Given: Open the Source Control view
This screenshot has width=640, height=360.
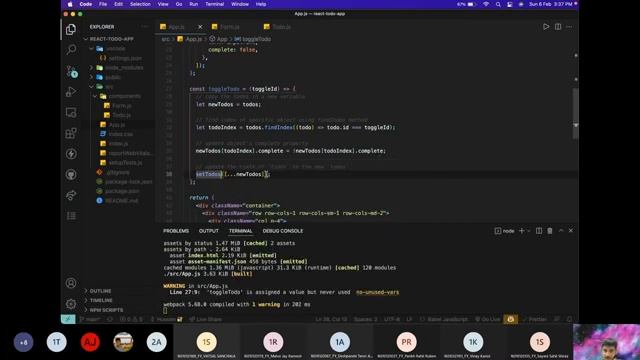Looking at the screenshot, I should [x=71, y=71].
